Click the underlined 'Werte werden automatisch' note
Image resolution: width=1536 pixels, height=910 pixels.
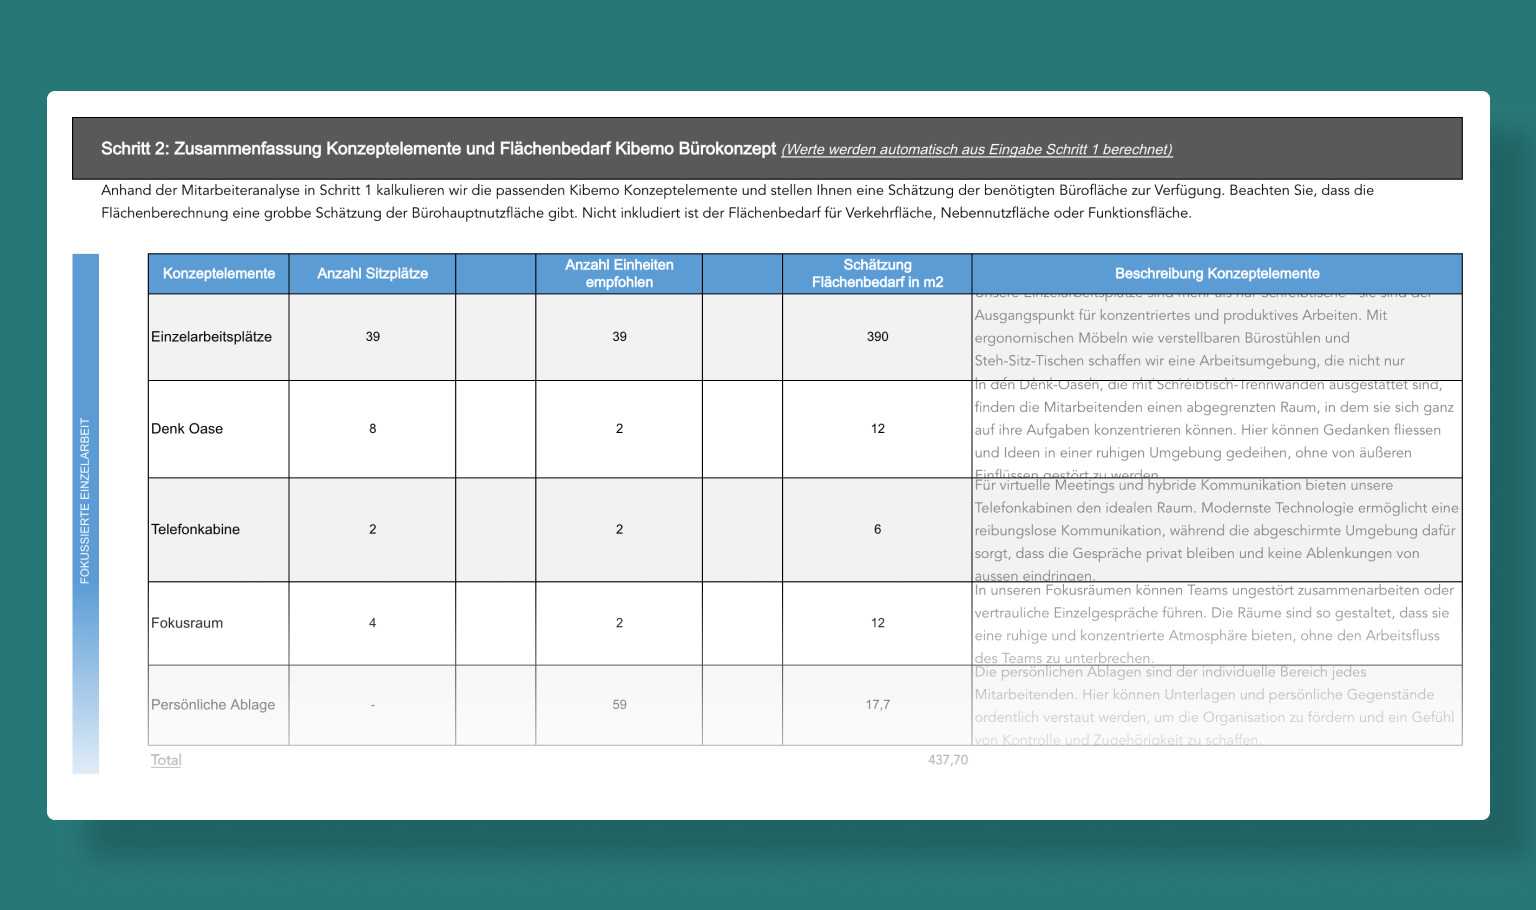tap(976, 150)
